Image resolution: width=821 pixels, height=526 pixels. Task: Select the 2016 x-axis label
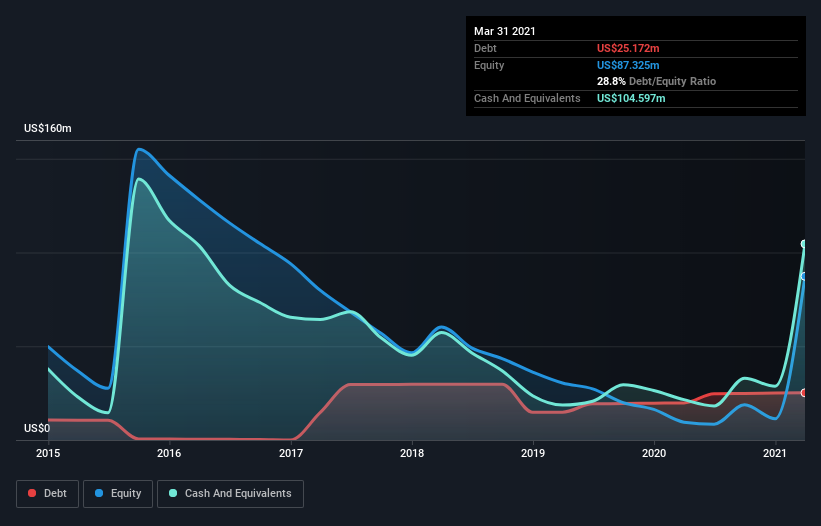169,453
